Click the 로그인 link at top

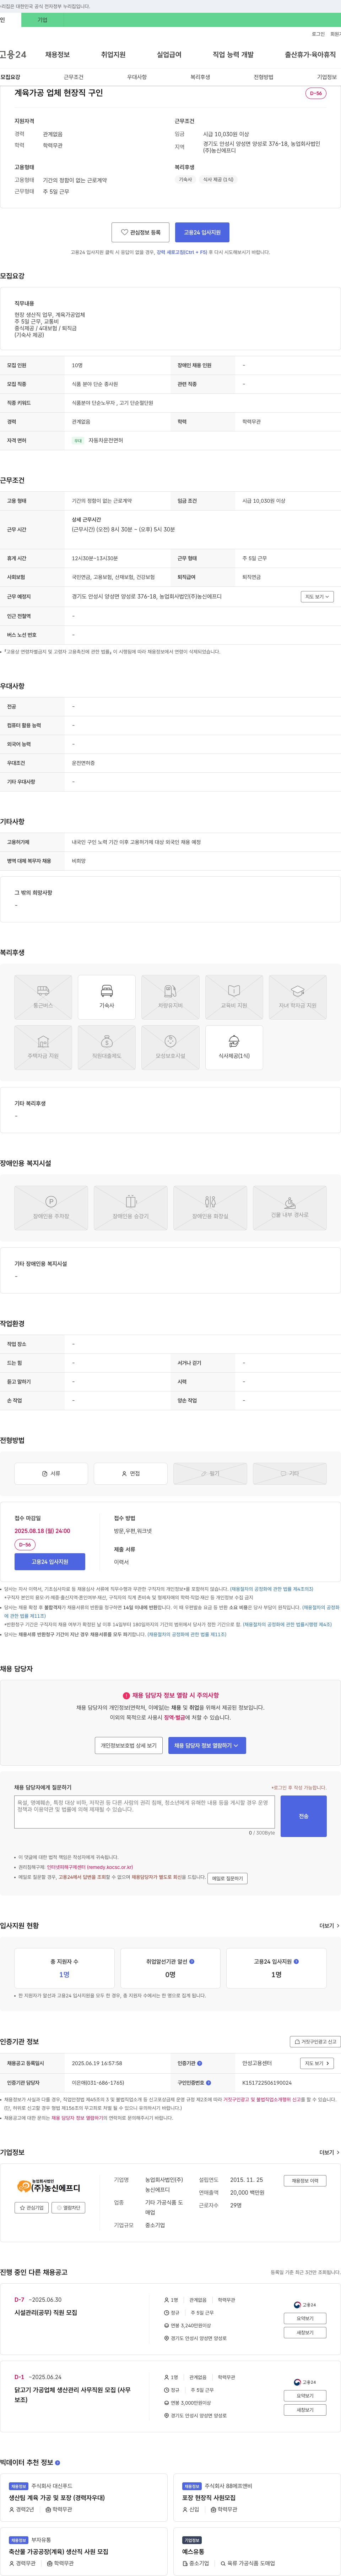[318, 34]
